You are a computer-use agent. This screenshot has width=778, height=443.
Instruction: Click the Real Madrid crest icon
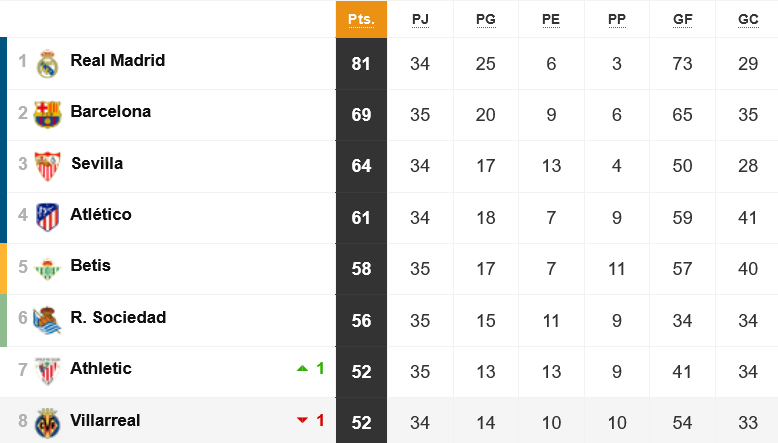tap(48, 63)
